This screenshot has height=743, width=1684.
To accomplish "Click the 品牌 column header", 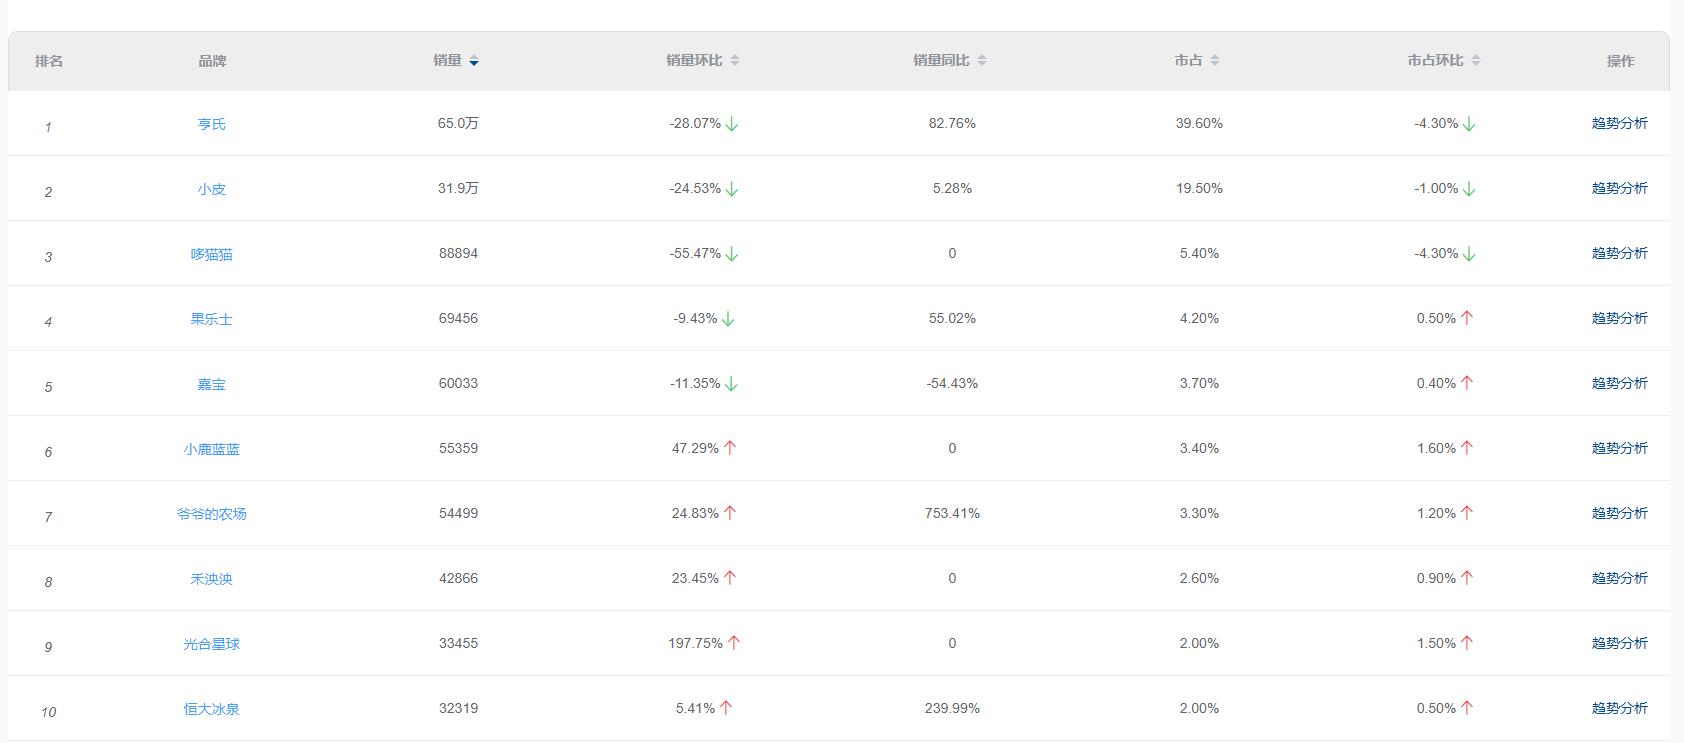I will click(212, 61).
